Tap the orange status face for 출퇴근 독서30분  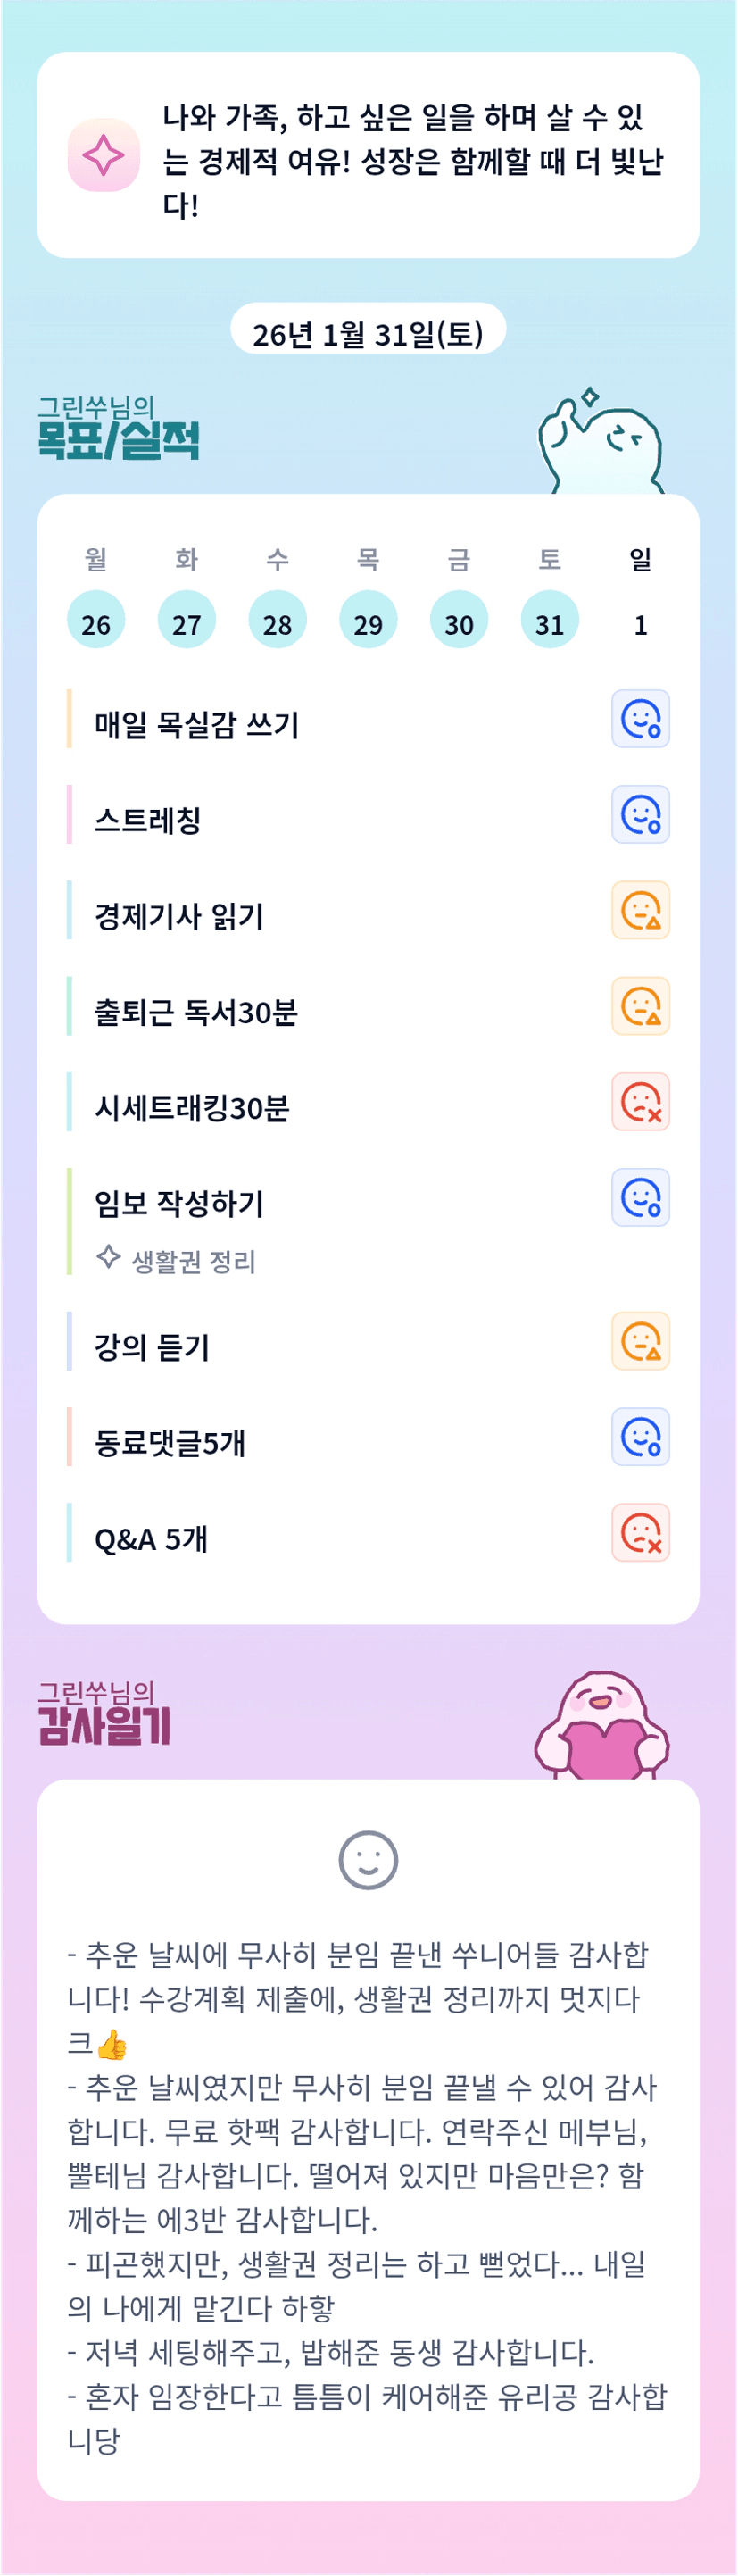[x=640, y=1006]
